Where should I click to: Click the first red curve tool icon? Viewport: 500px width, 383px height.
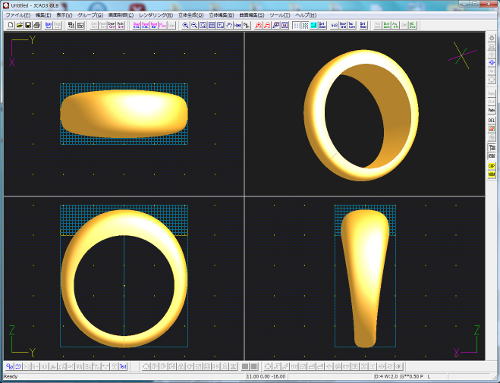pos(259,25)
